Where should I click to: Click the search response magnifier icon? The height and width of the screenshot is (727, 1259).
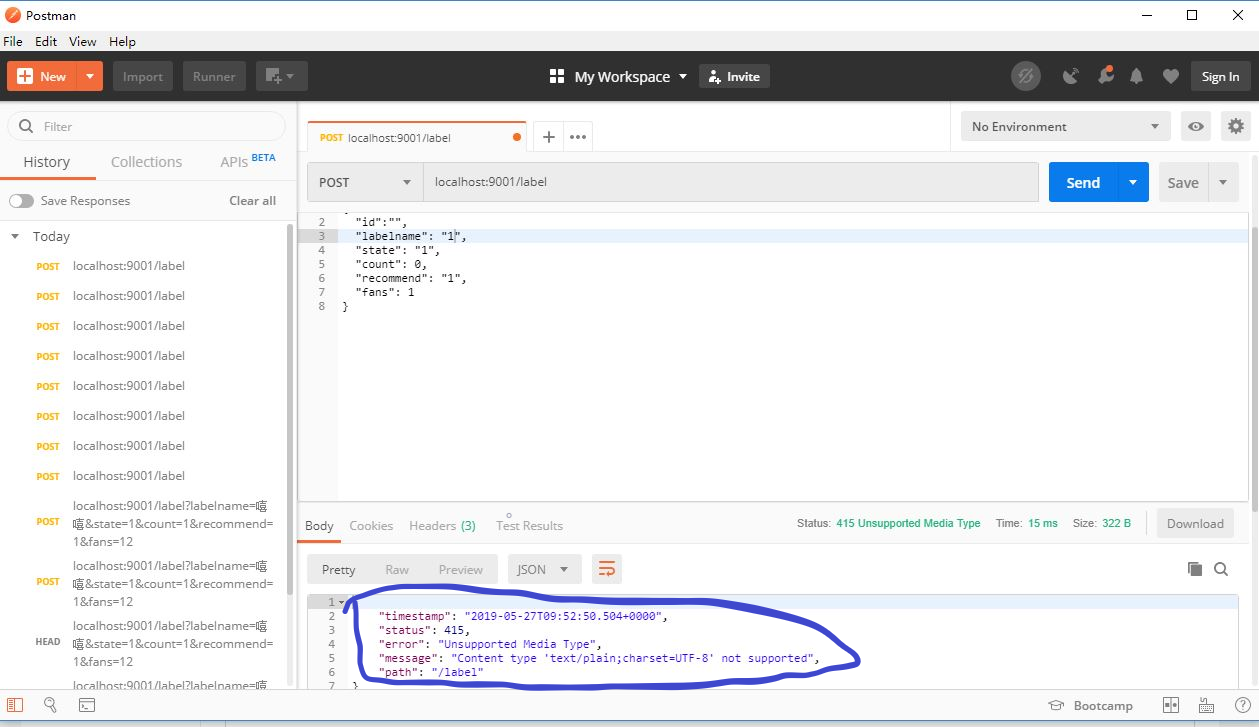pyautogui.click(x=1221, y=569)
